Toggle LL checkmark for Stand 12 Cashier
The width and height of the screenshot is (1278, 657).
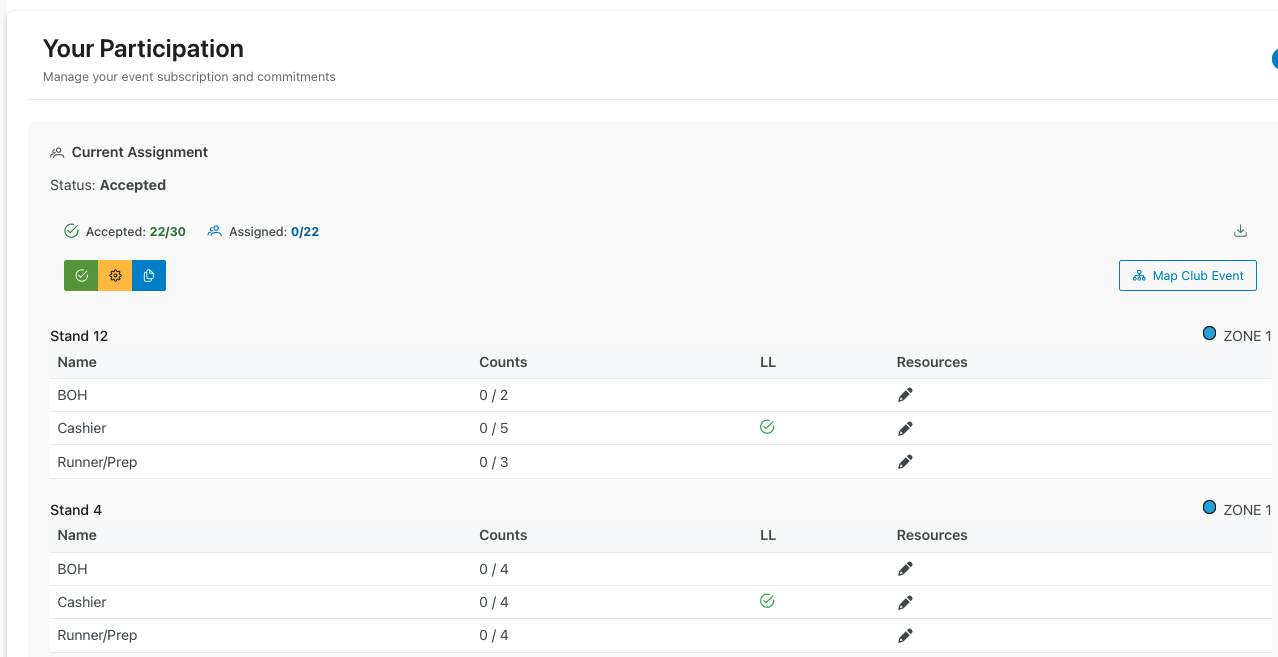[767, 427]
